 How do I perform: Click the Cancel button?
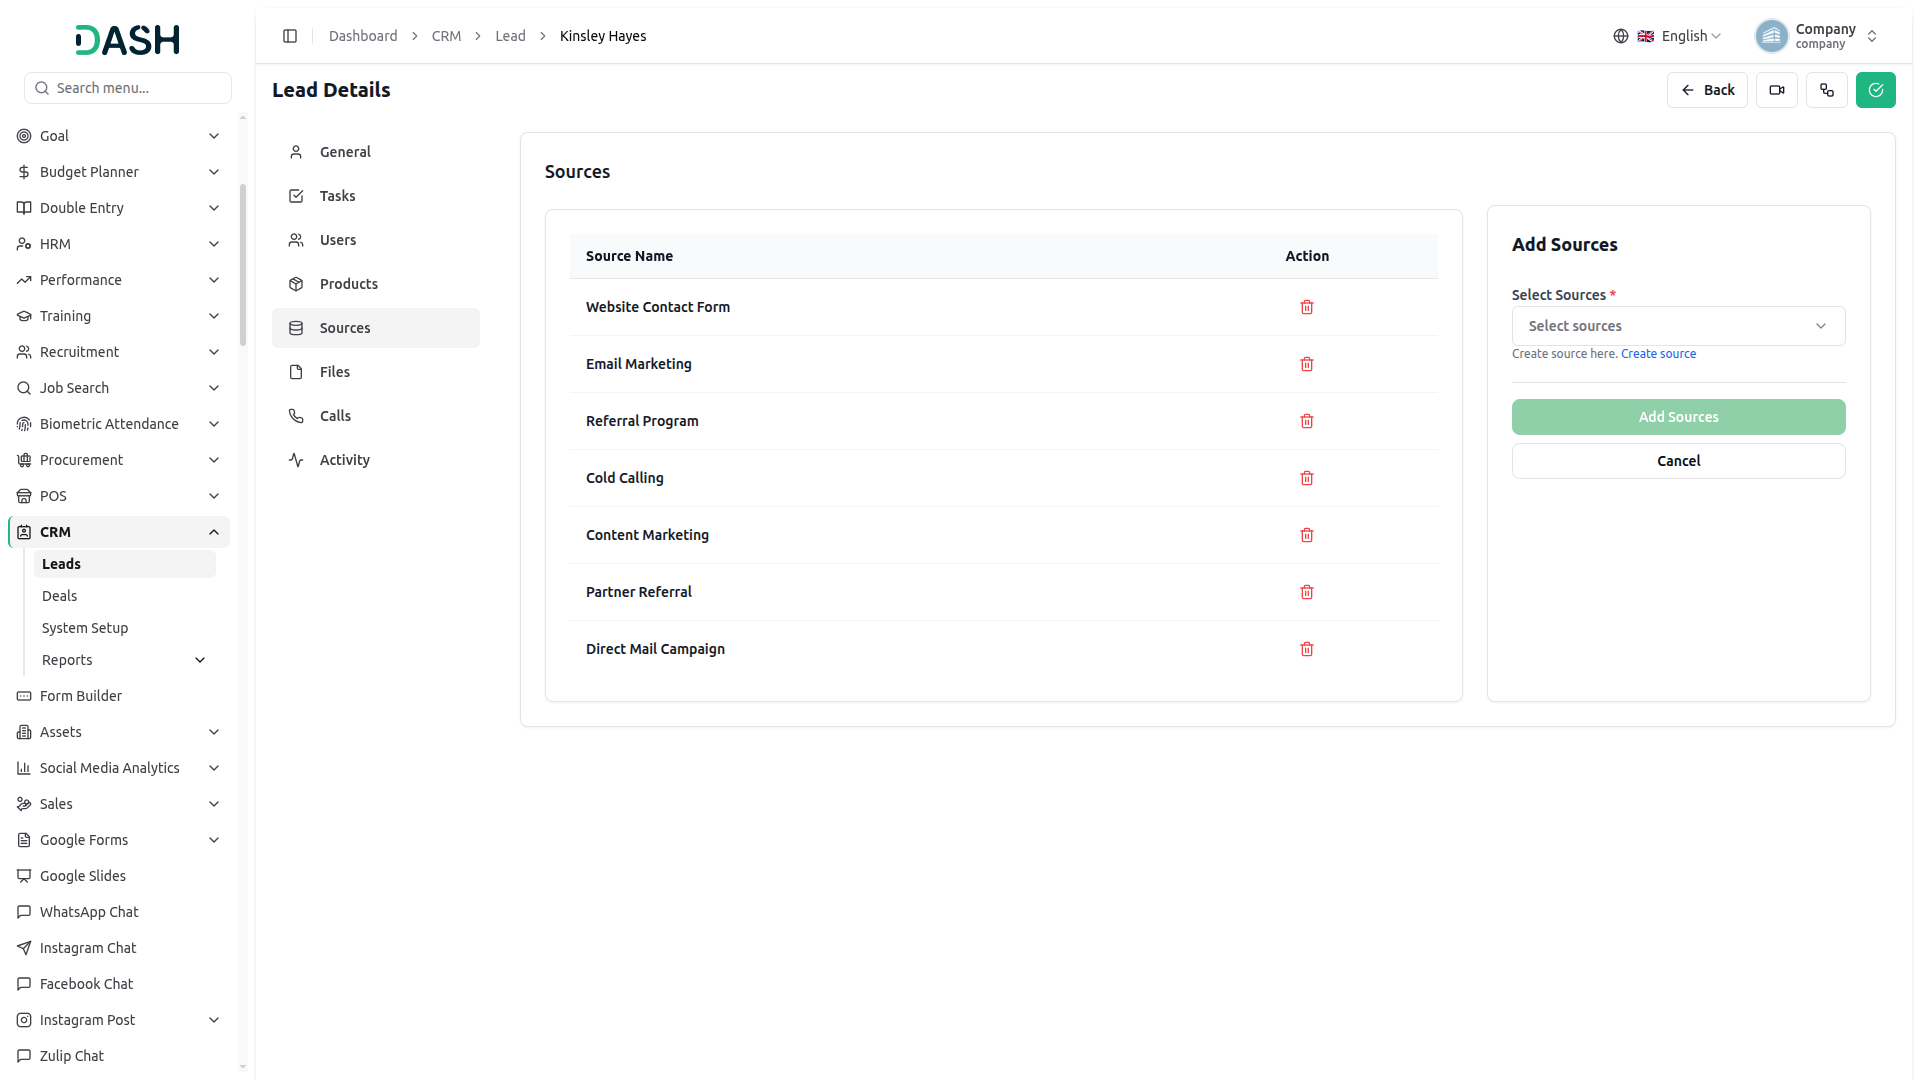(1678, 461)
